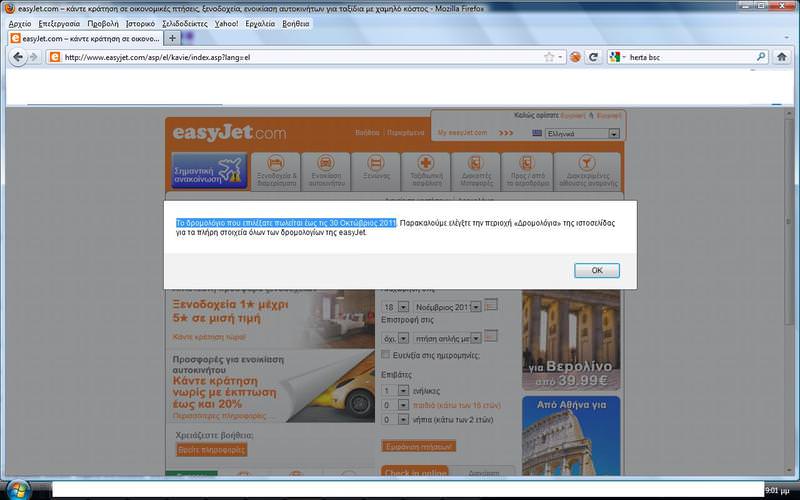The width and height of the screenshot is (800, 500).
Task: Click the Firefox forward arrow
Action: point(34,57)
